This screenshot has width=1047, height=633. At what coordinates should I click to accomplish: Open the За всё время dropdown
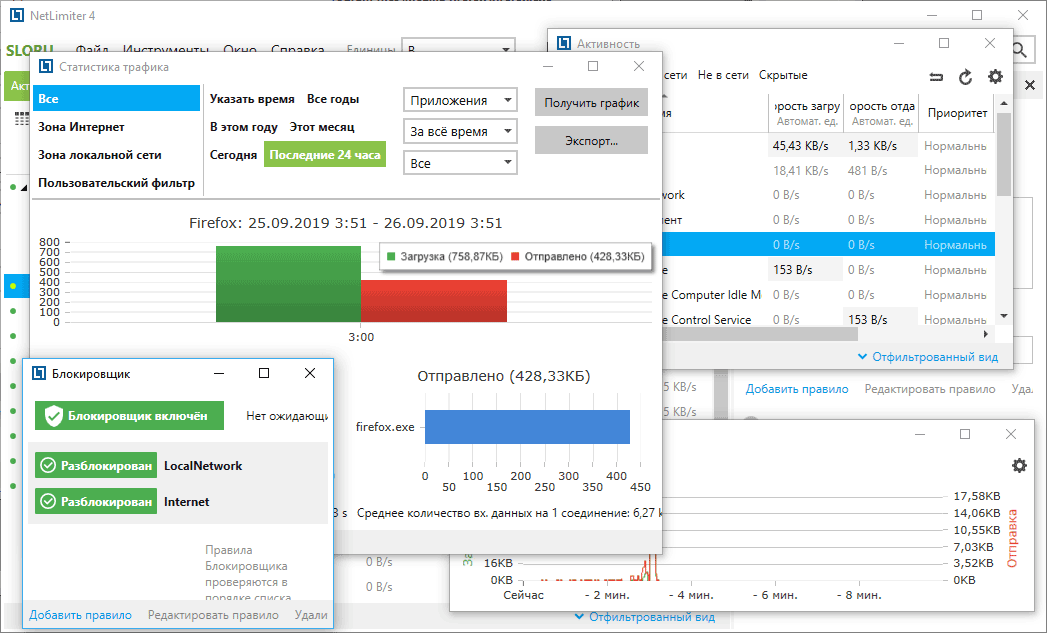click(460, 132)
